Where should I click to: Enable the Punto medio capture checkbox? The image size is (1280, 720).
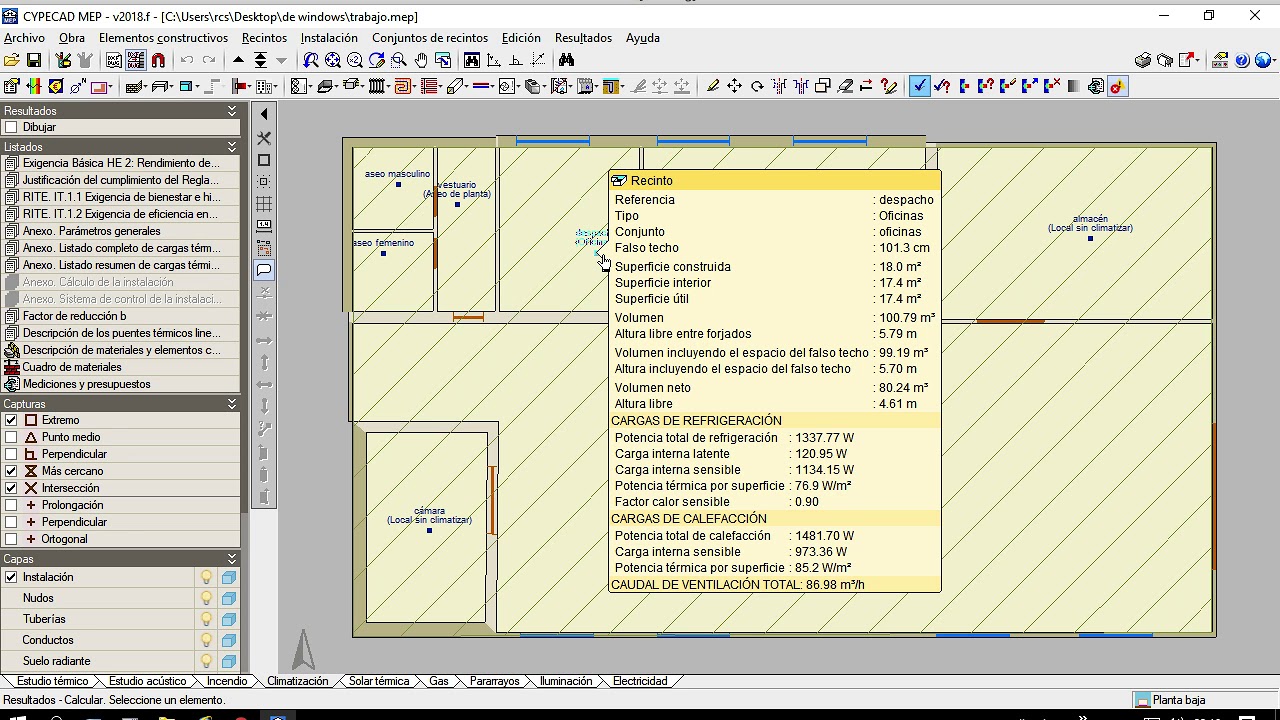pos(11,437)
